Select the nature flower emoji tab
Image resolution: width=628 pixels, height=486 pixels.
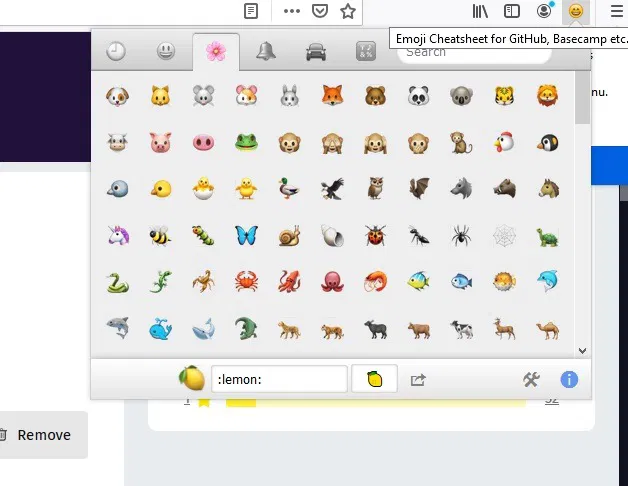tap(216, 52)
